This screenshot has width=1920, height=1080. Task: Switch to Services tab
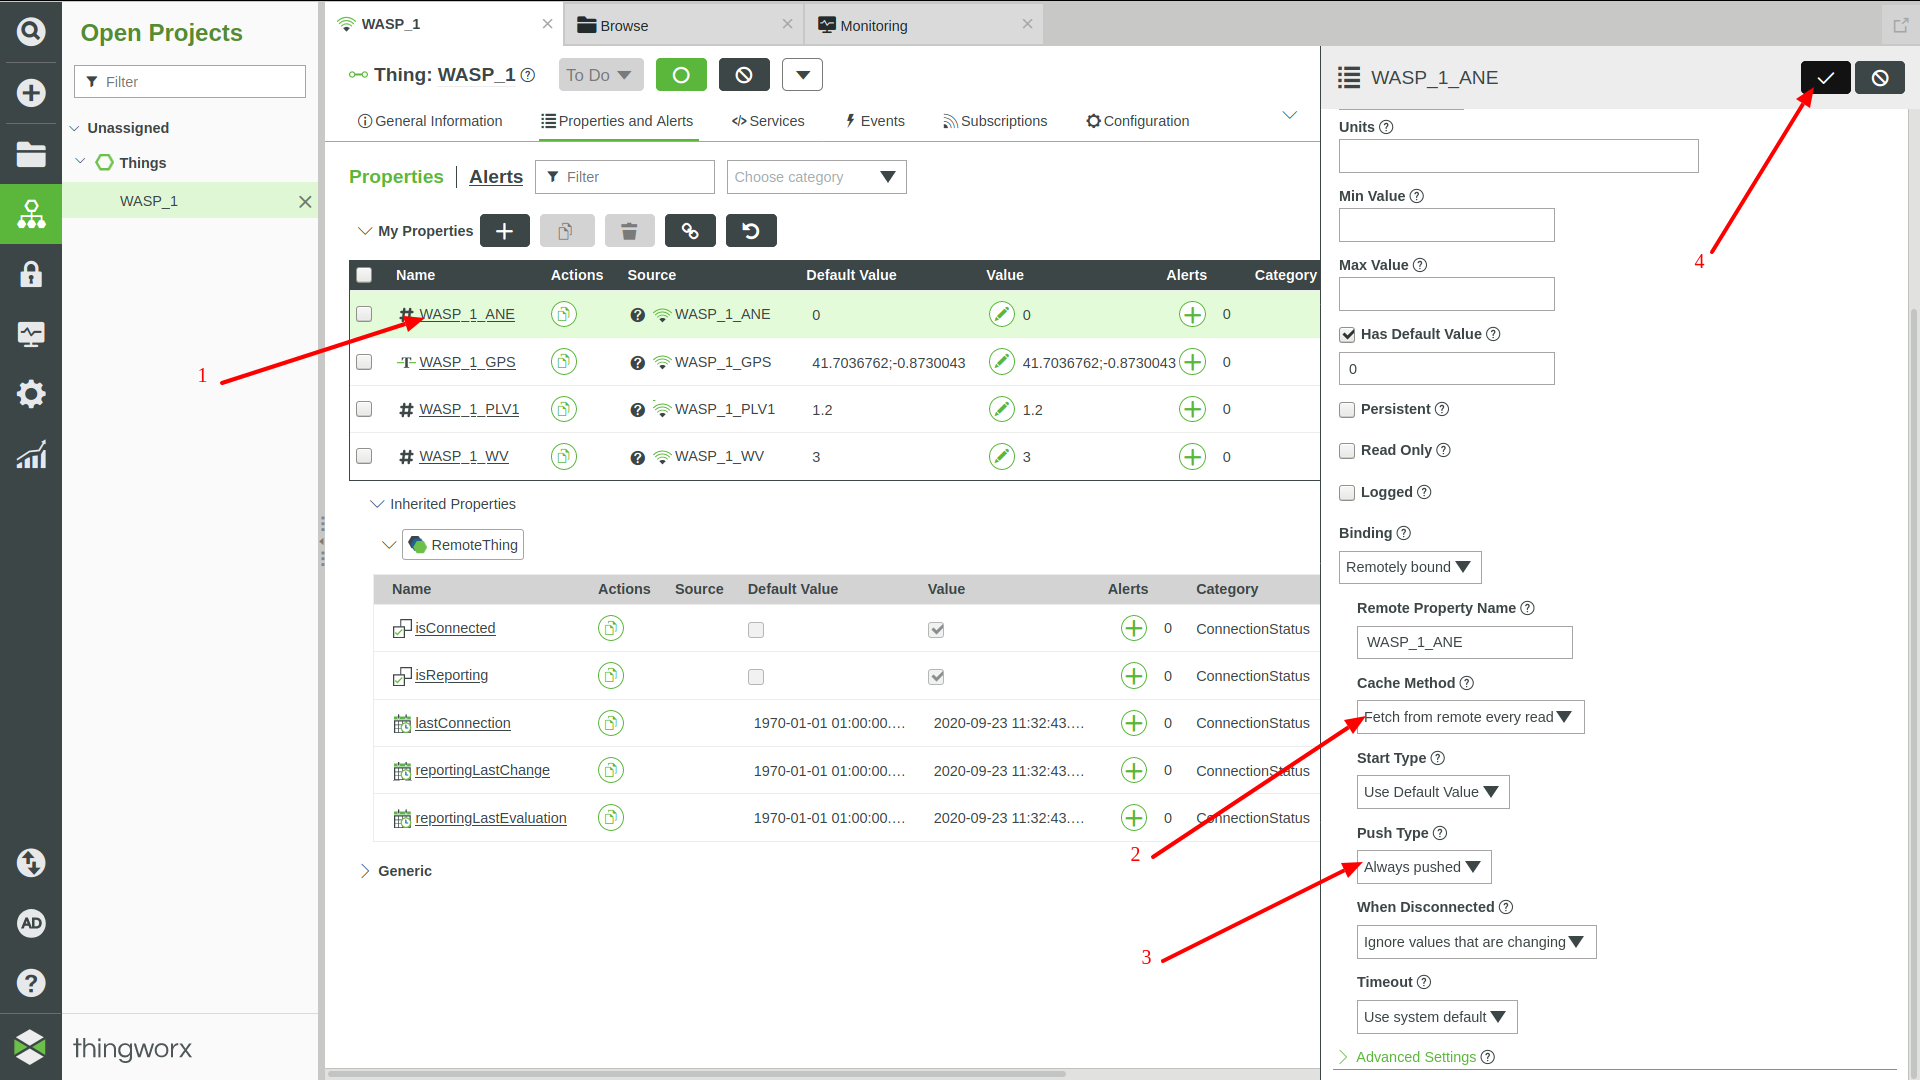point(768,121)
